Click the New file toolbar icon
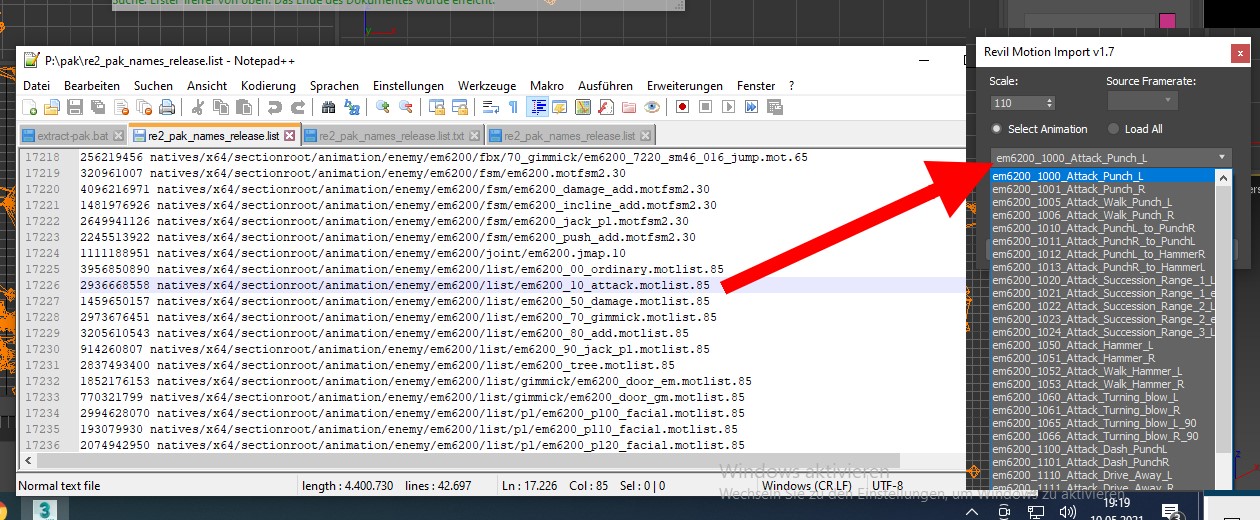1260x520 pixels. point(29,107)
